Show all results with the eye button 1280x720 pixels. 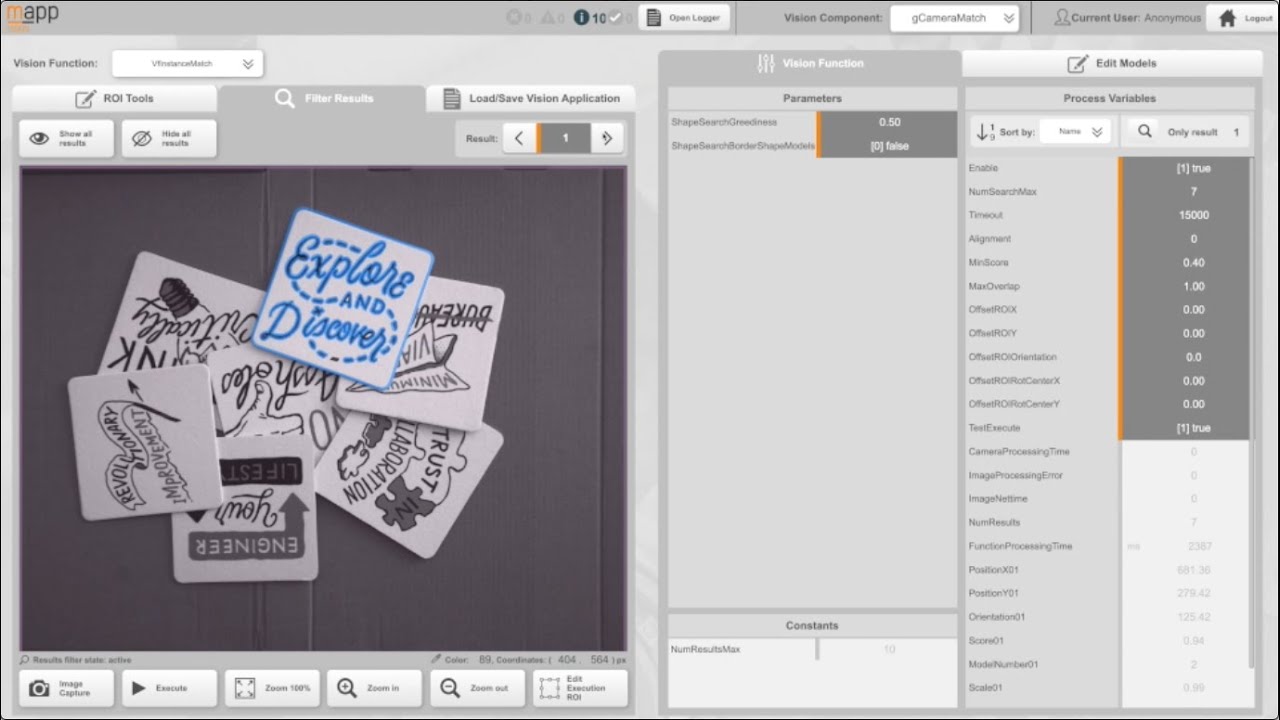coord(67,138)
